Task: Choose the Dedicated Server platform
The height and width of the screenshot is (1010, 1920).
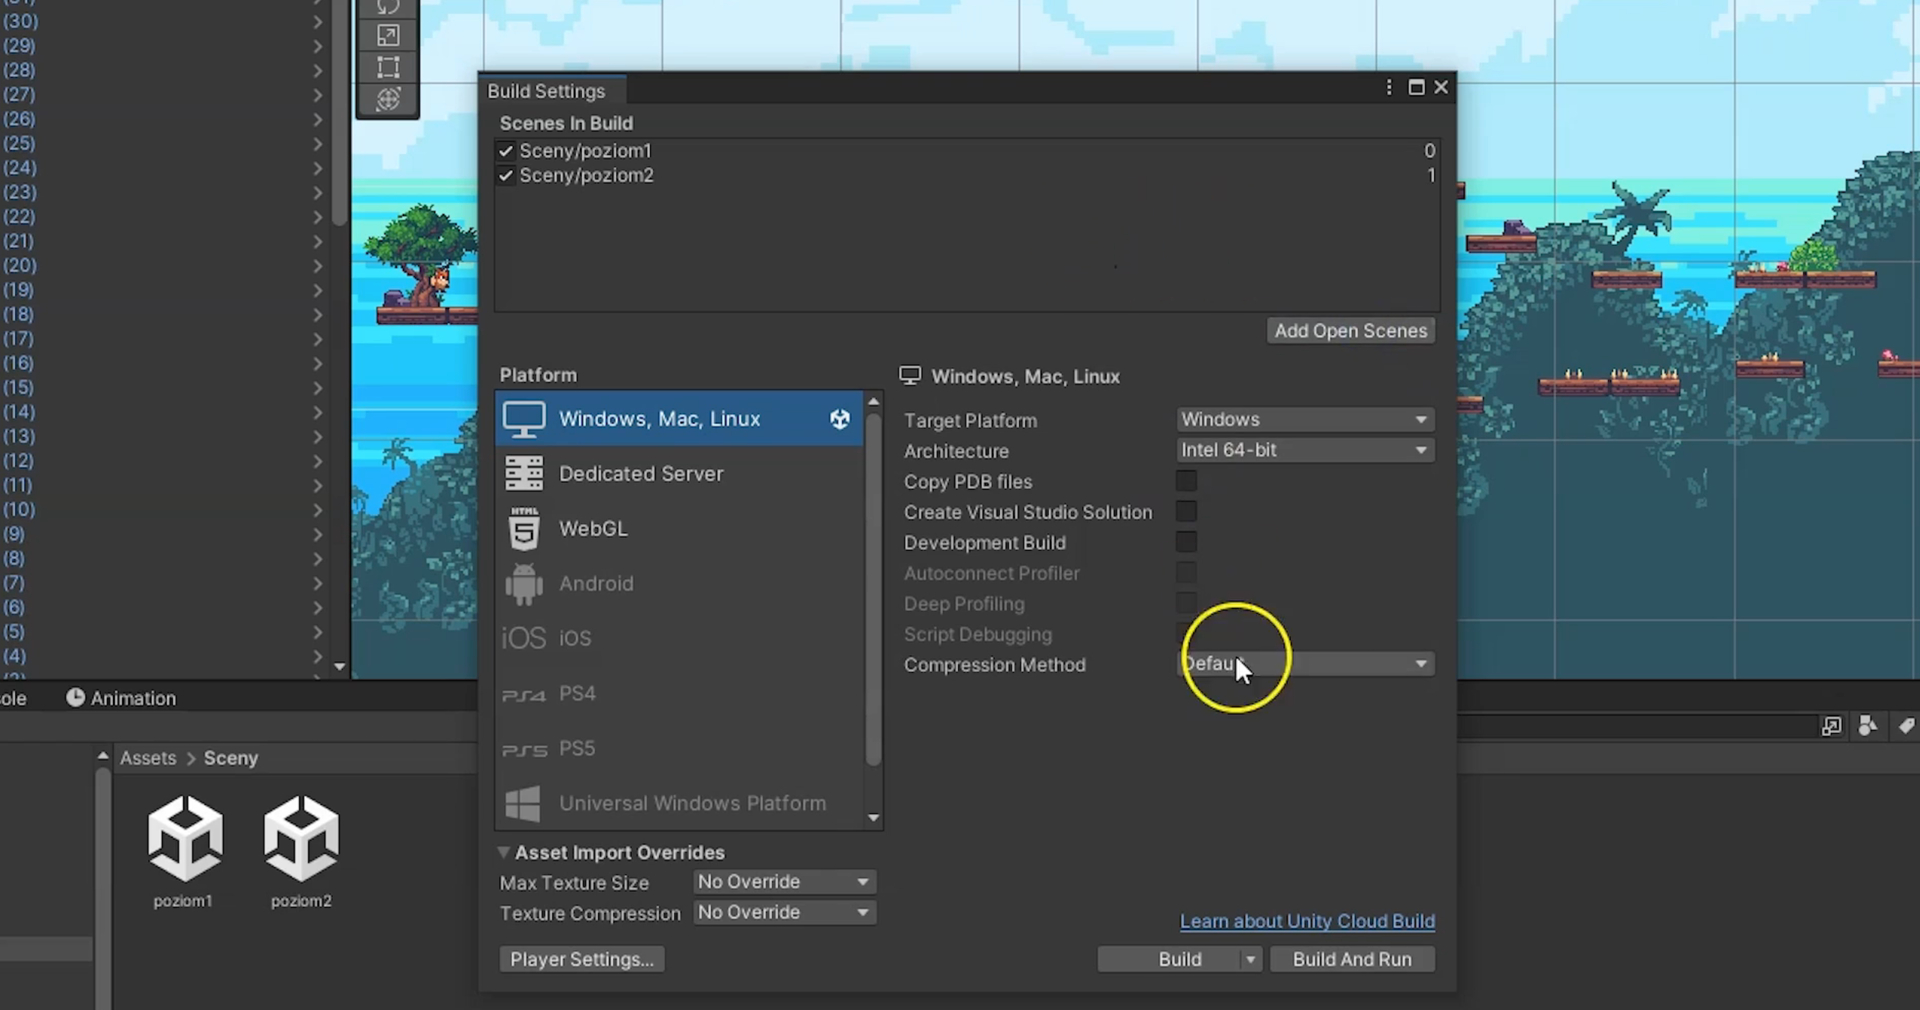Action: [x=640, y=474]
